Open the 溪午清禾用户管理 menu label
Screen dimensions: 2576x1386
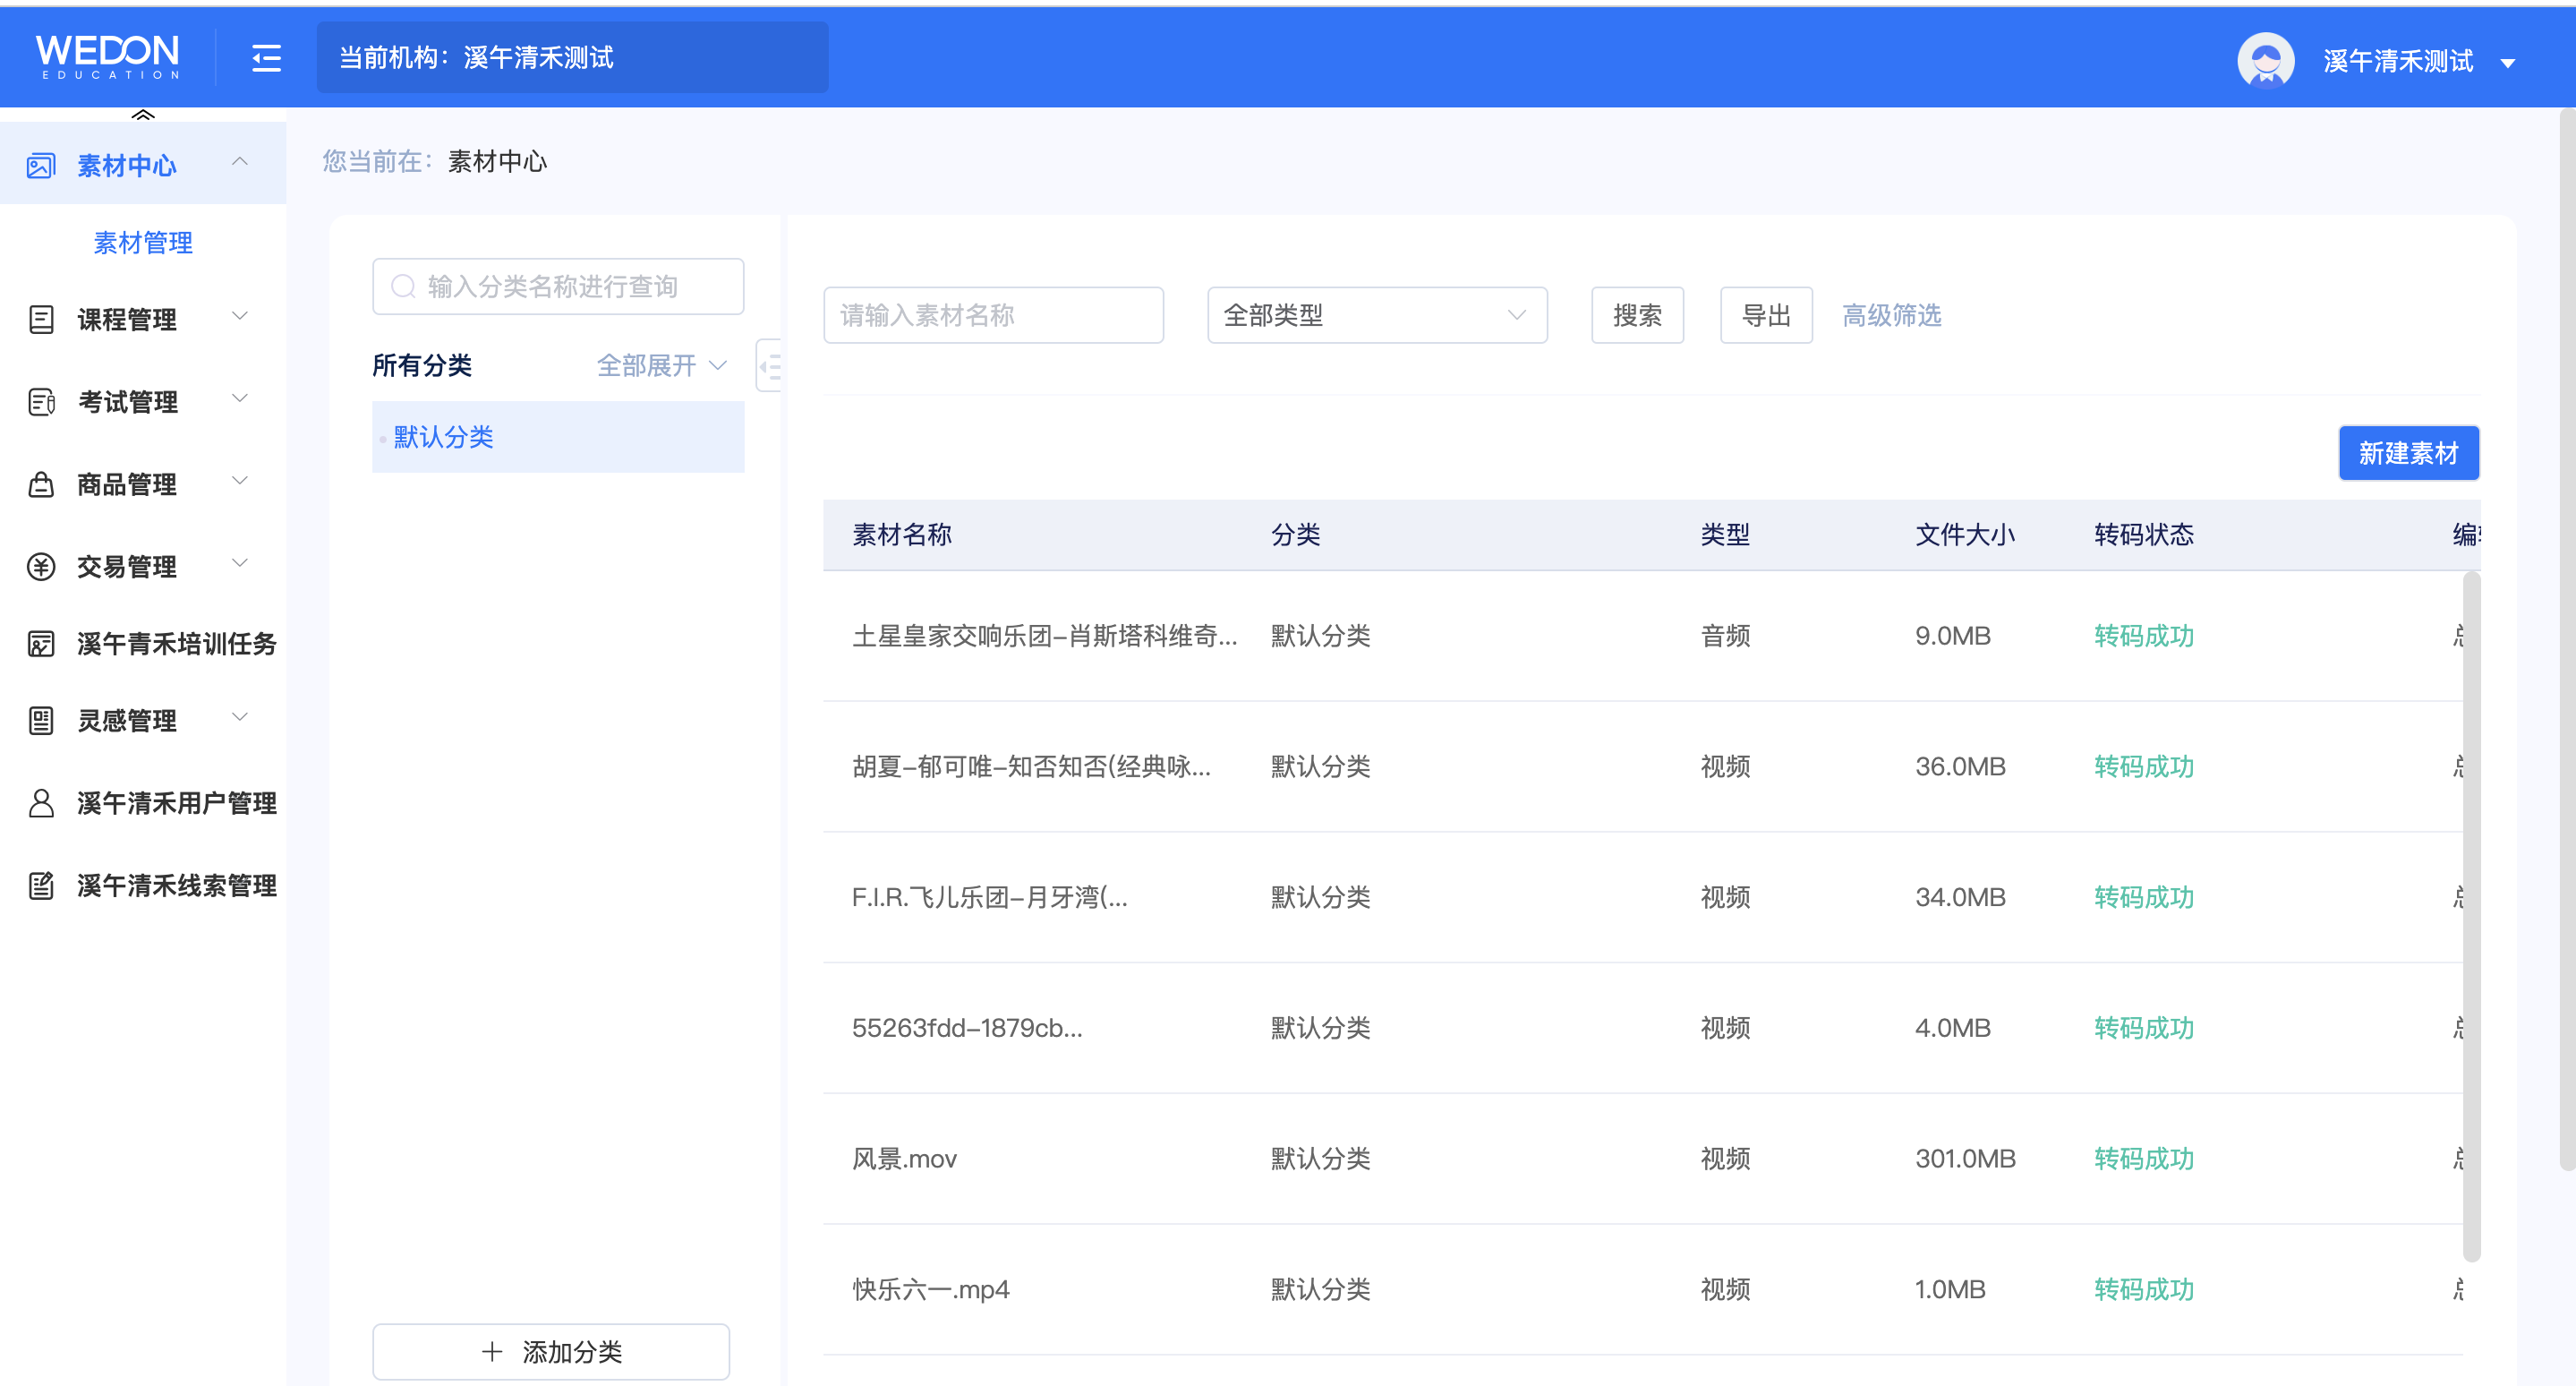click(176, 802)
